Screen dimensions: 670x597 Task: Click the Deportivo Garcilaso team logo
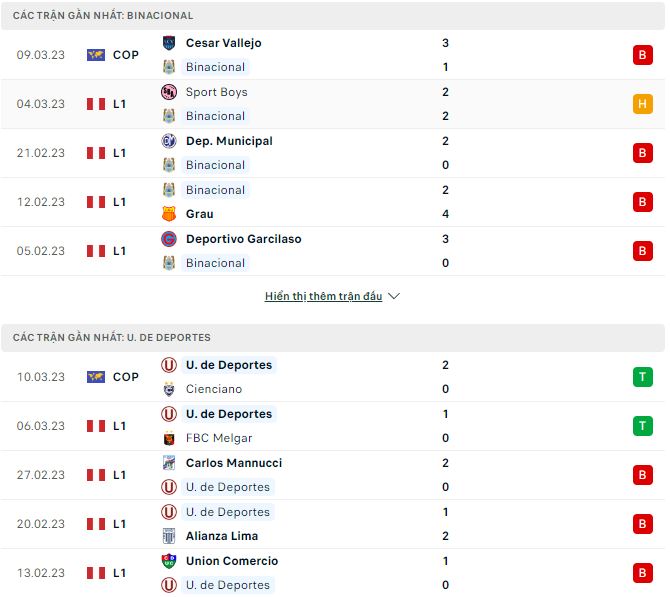(x=169, y=239)
